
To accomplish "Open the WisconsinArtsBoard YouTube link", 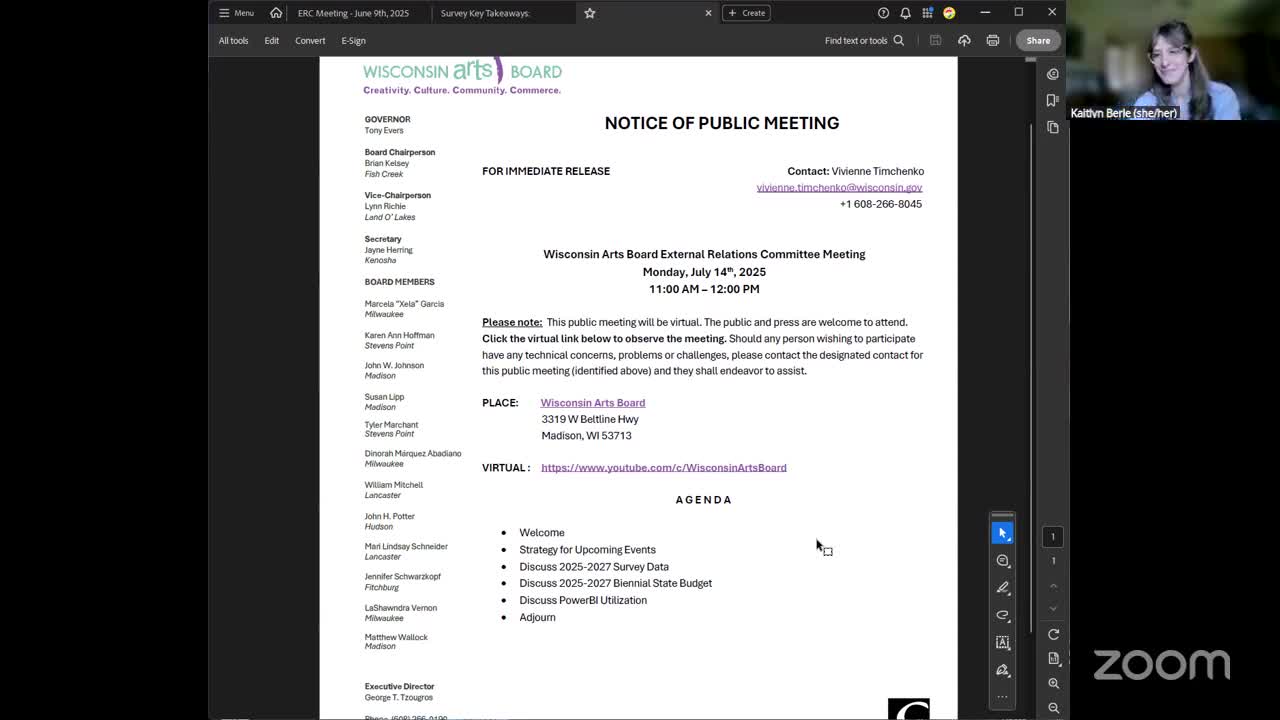I will tap(663, 468).
